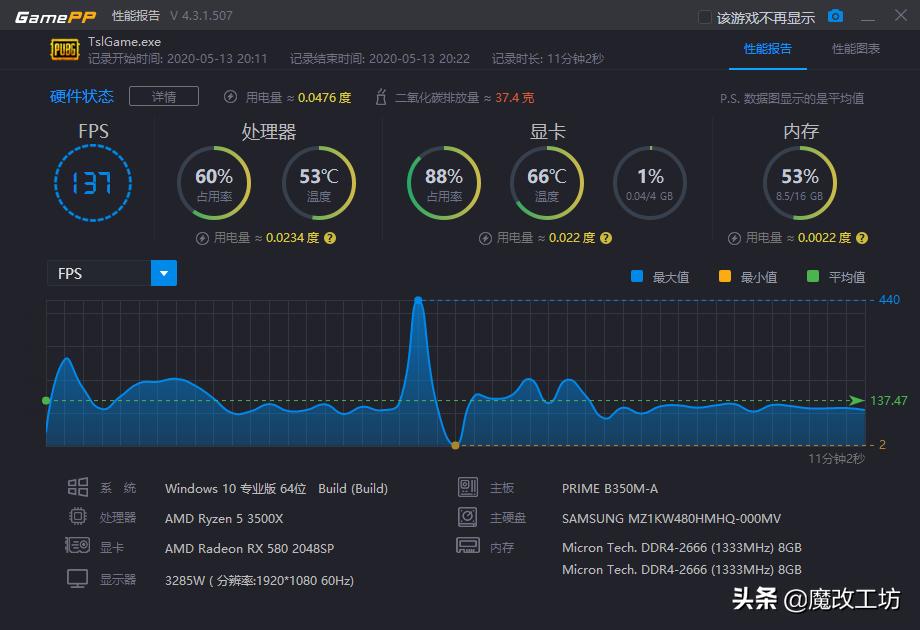This screenshot has width=920, height=630.
Task: Click the total power usage lightning icon
Action: click(230, 97)
